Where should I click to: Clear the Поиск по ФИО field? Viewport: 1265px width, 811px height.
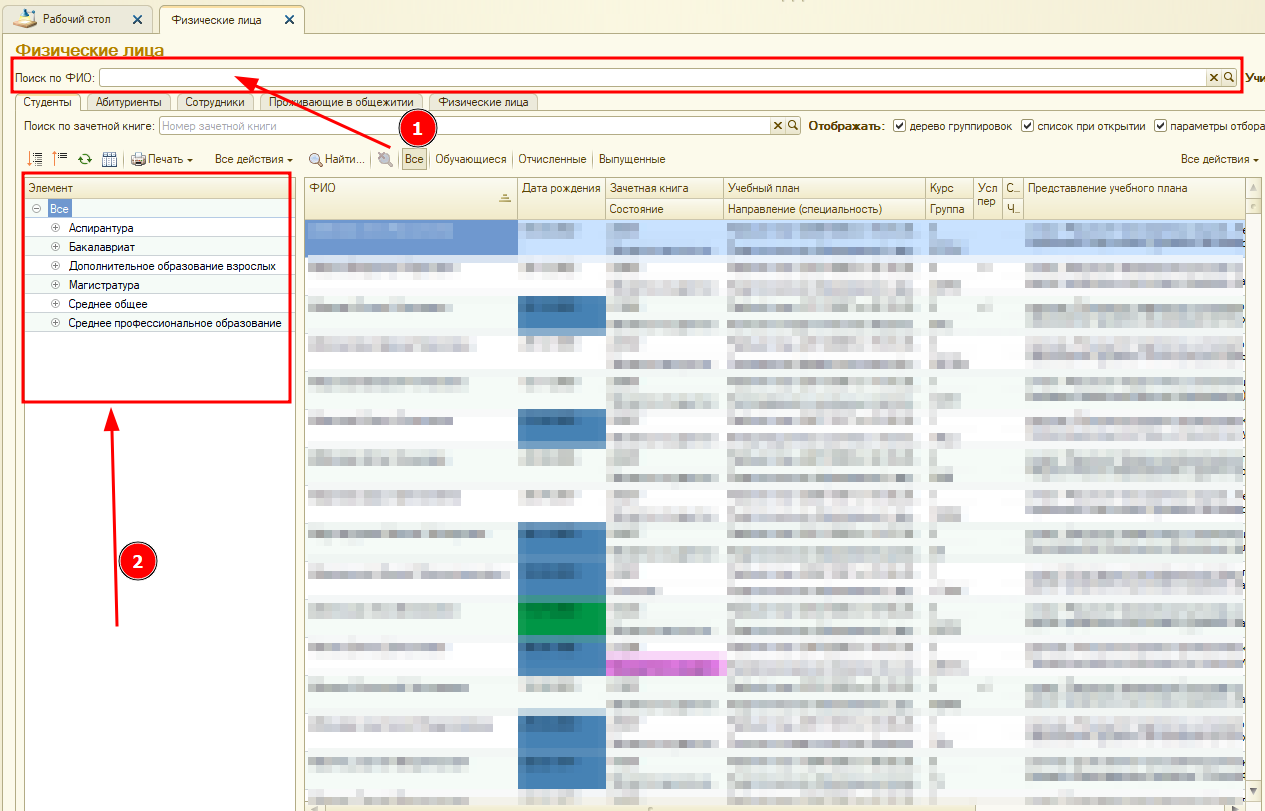pos(1214,78)
